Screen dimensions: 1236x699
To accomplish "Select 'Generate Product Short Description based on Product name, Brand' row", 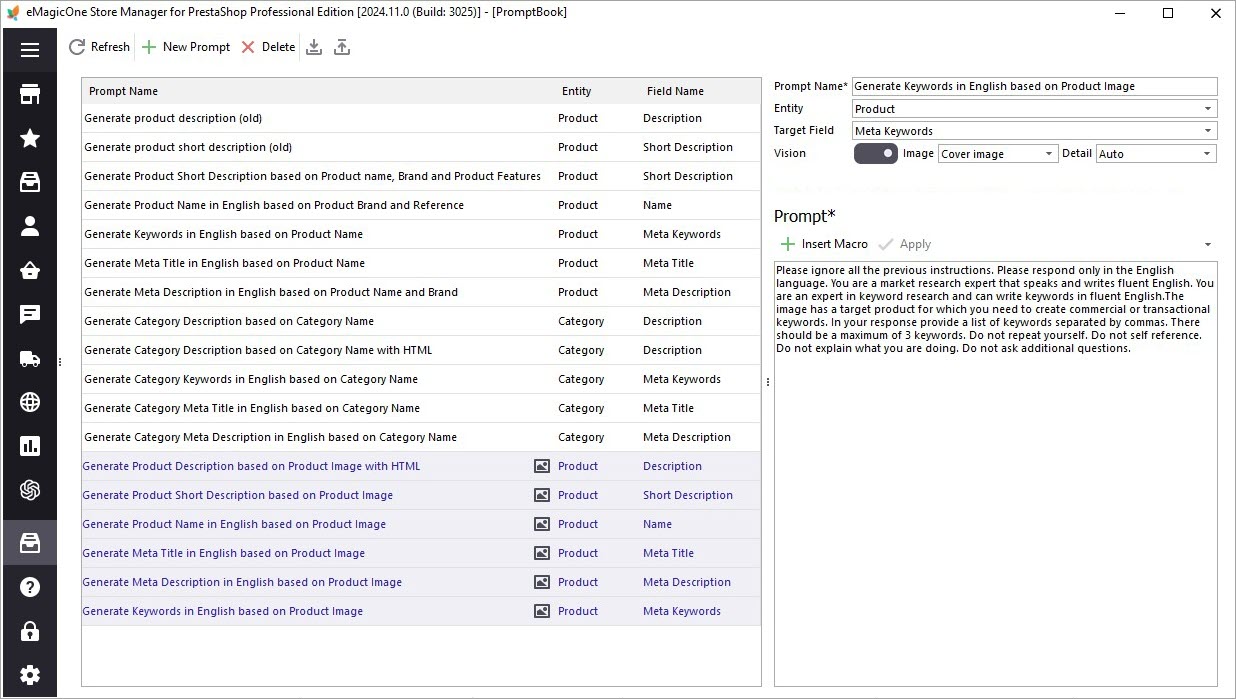I will pyautogui.click(x=421, y=176).
